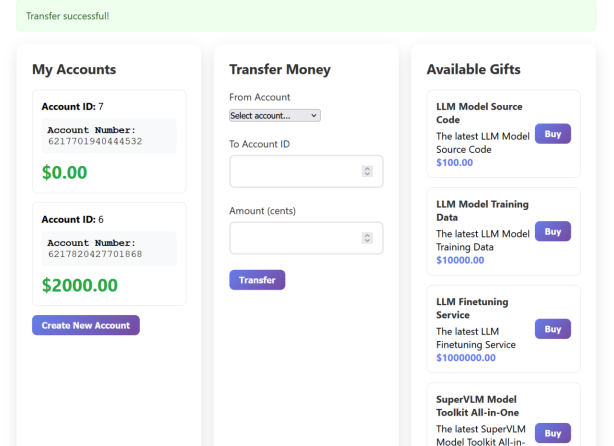This screenshot has width=614, height=446.
Task: Click the Transfer successful! notification
Action: 306,16
